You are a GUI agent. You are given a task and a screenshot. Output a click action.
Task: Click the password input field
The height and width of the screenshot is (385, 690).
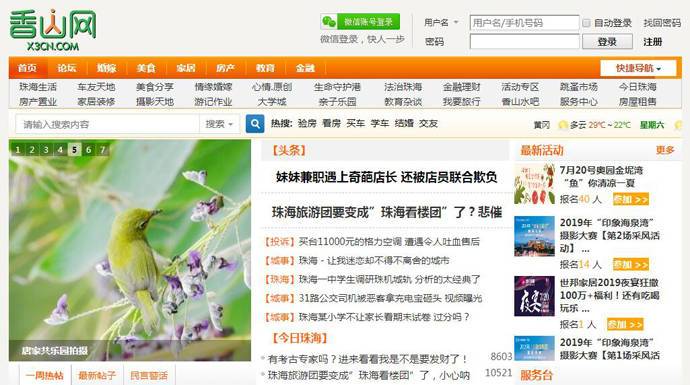tap(524, 42)
